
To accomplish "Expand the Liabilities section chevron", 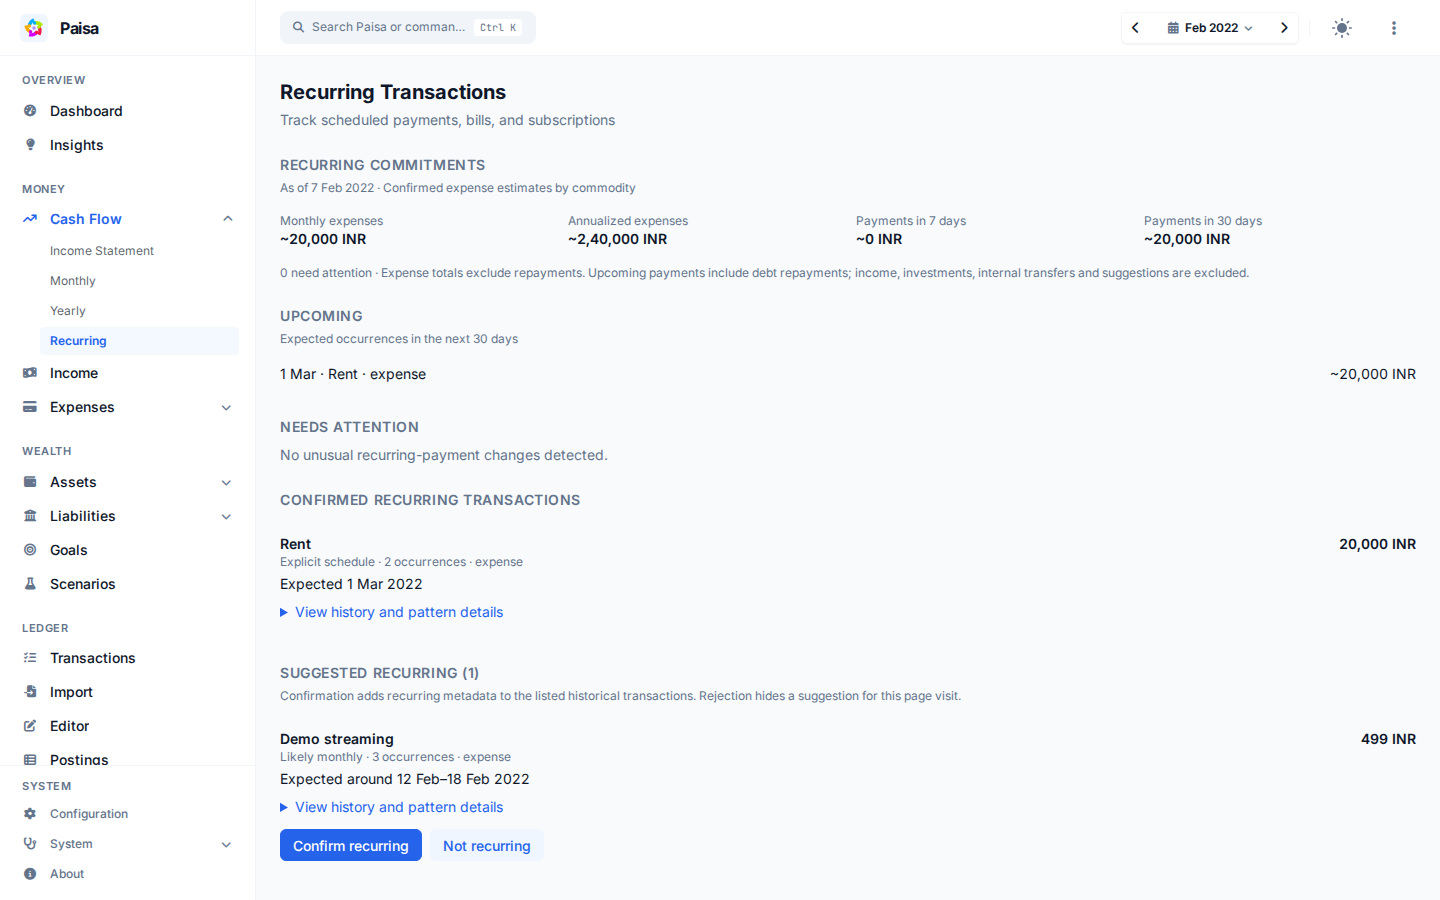I will click(227, 516).
